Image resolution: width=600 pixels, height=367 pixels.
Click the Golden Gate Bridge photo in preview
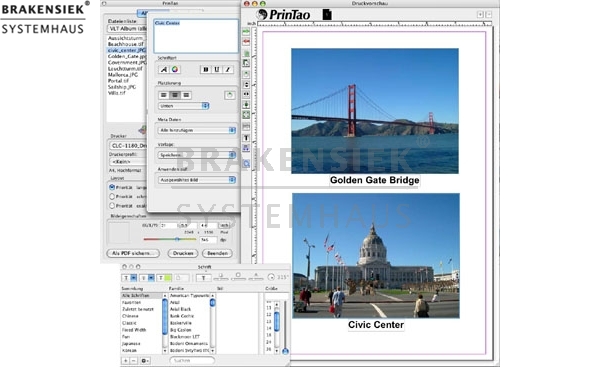point(375,111)
